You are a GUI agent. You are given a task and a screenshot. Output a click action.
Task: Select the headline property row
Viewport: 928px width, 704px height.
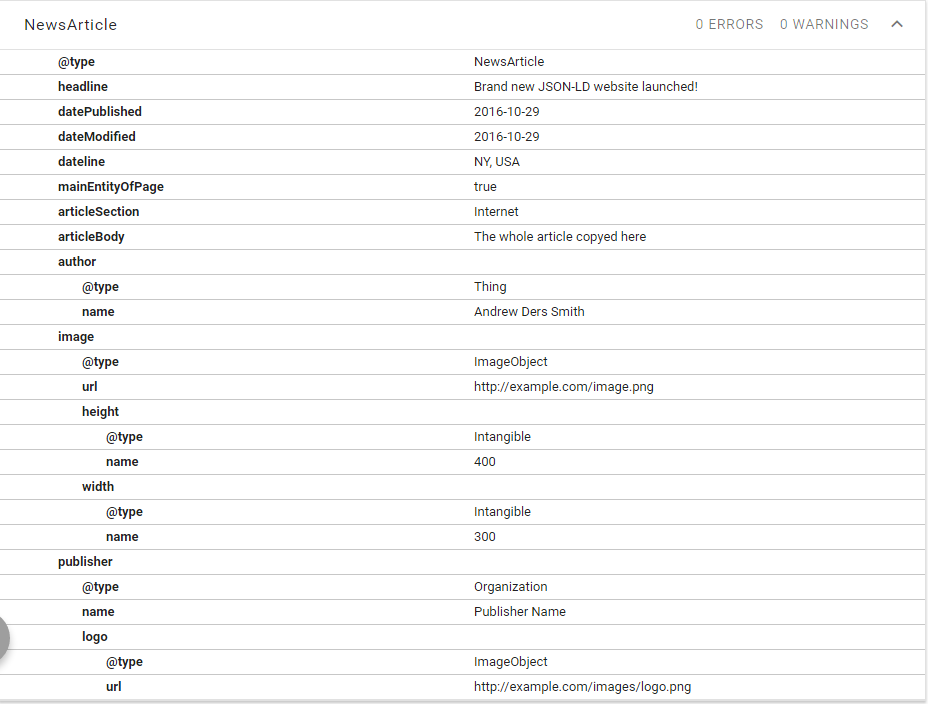[83, 87]
